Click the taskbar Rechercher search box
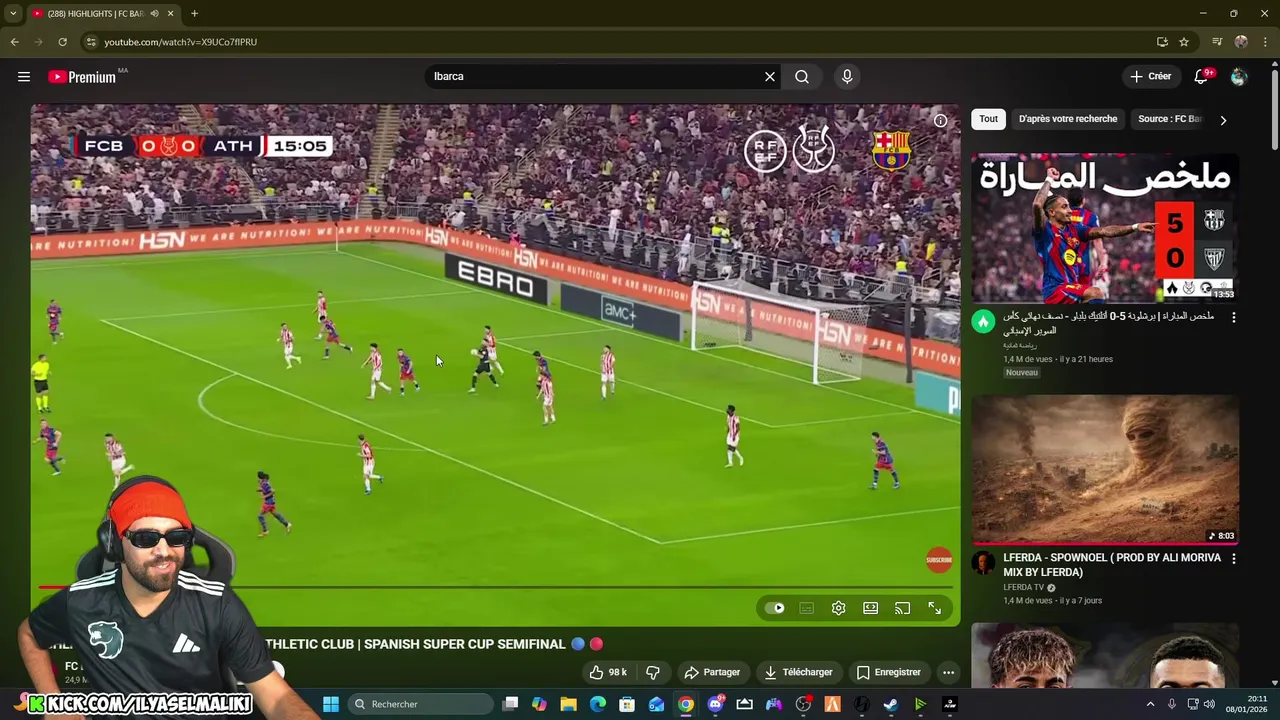The height and width of the screenshot is (720, 1280). coord(420,704)
